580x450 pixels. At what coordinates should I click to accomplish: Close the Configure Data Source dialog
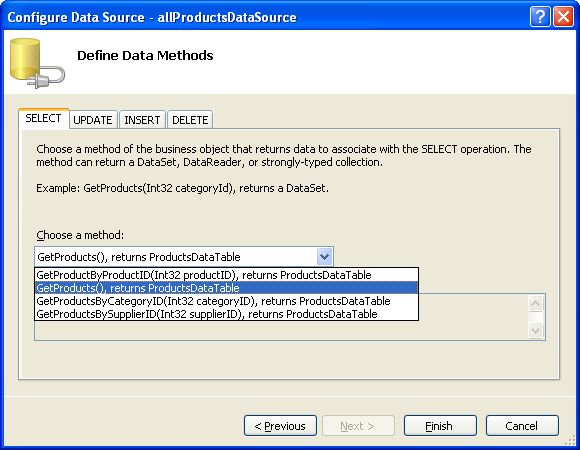pos(563,17)
